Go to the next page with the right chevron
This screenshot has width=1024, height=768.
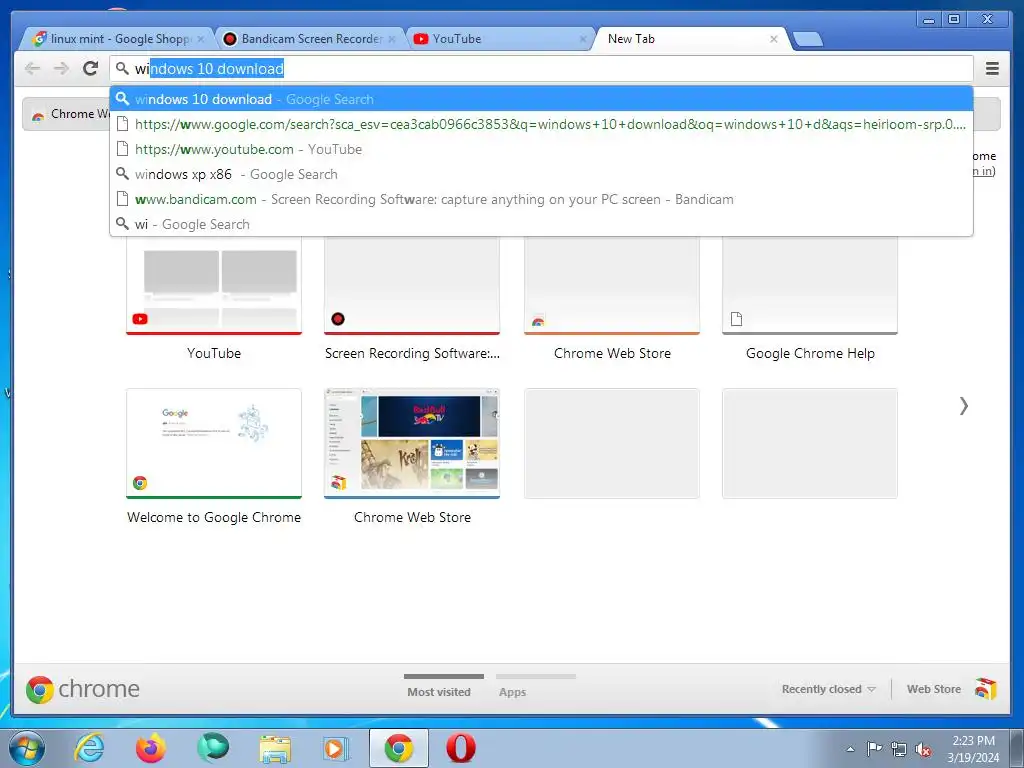pyautogui.click(x=963, y=406)
